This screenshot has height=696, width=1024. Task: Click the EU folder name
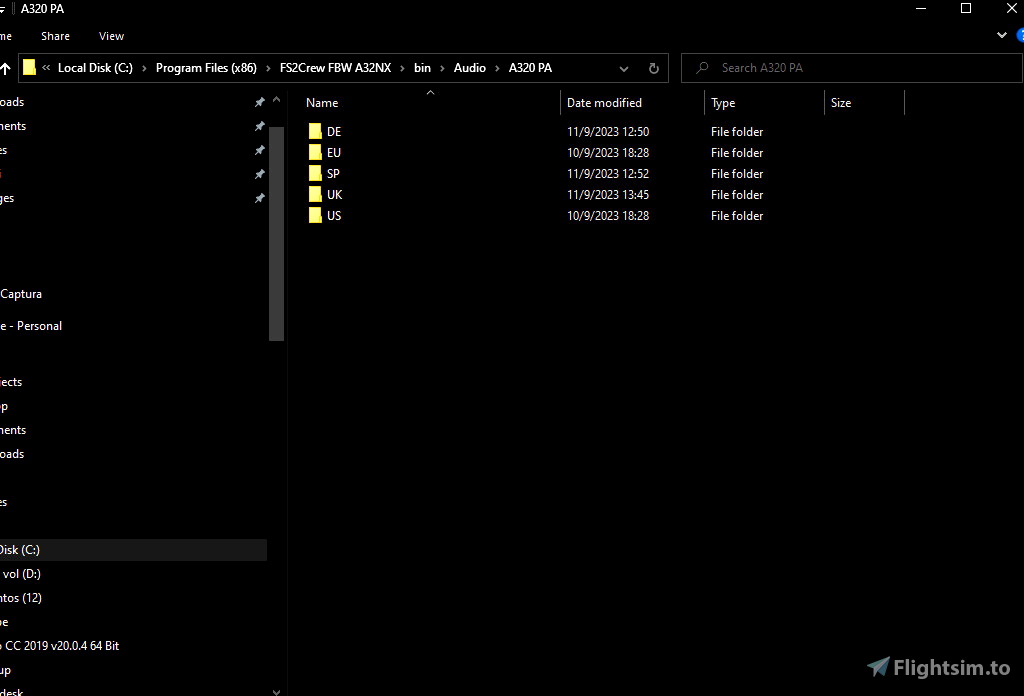click(334, 152)
